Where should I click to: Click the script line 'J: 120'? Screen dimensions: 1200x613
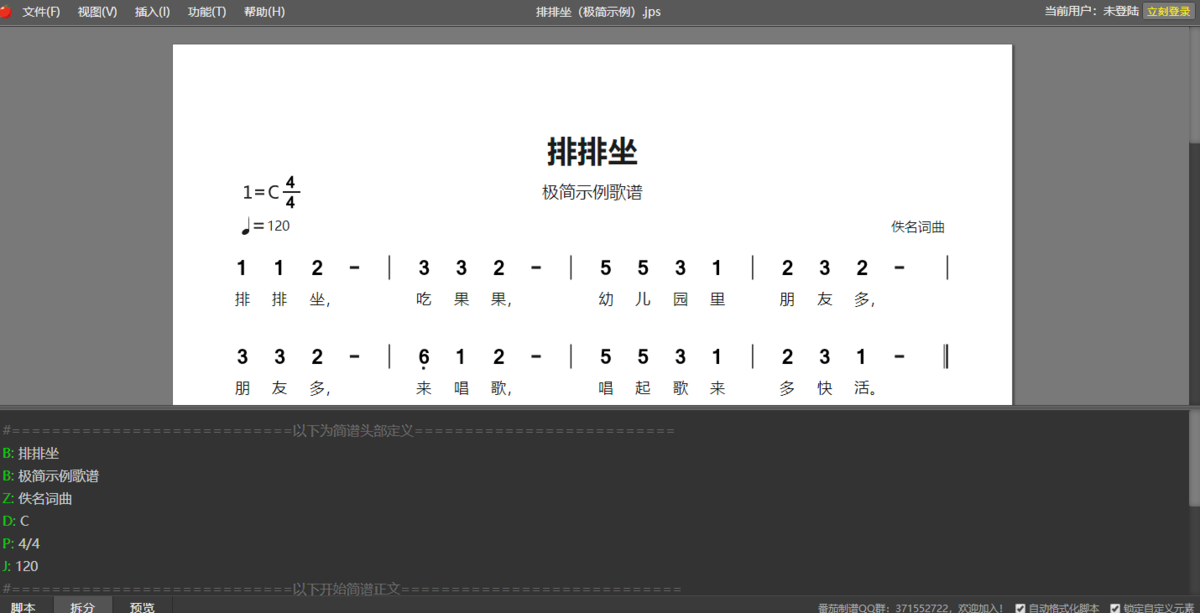(20, 566)
